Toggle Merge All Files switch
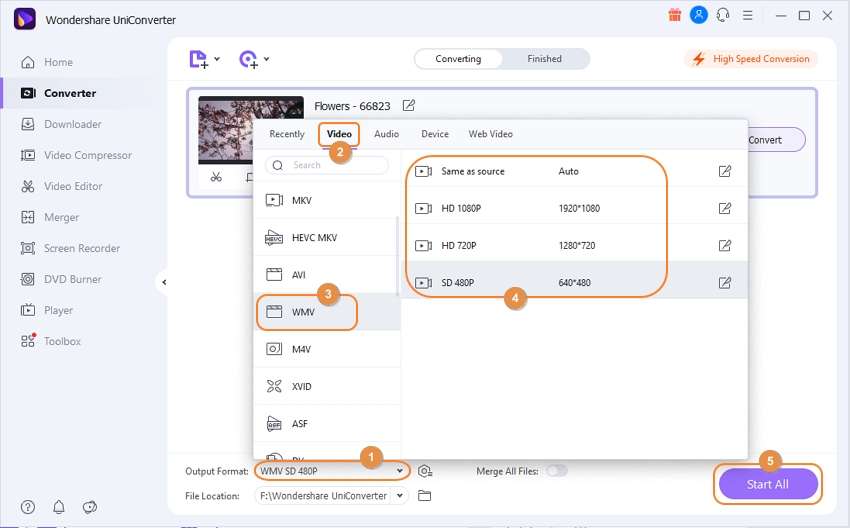 [x=557, y=471]
